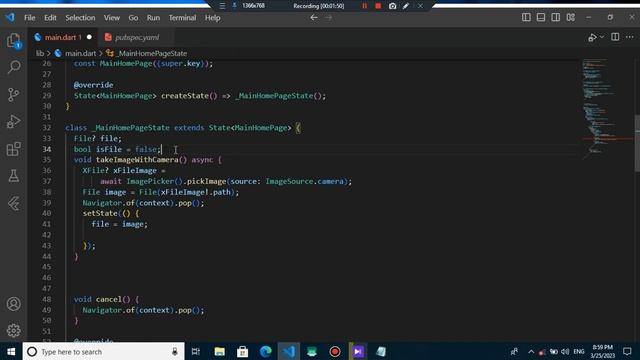This screenshot has width=640, height=360.
Task: Open the Terminal menu
Action: (182, 18)
